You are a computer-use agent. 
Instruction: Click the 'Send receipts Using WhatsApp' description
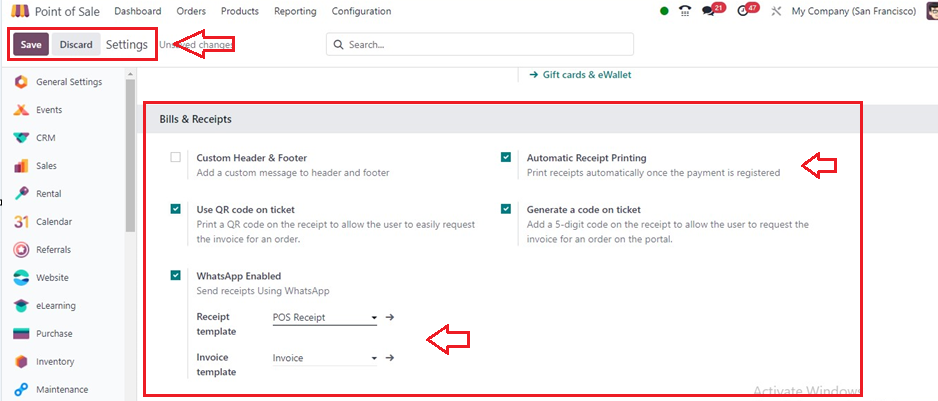tap(263, 291)
